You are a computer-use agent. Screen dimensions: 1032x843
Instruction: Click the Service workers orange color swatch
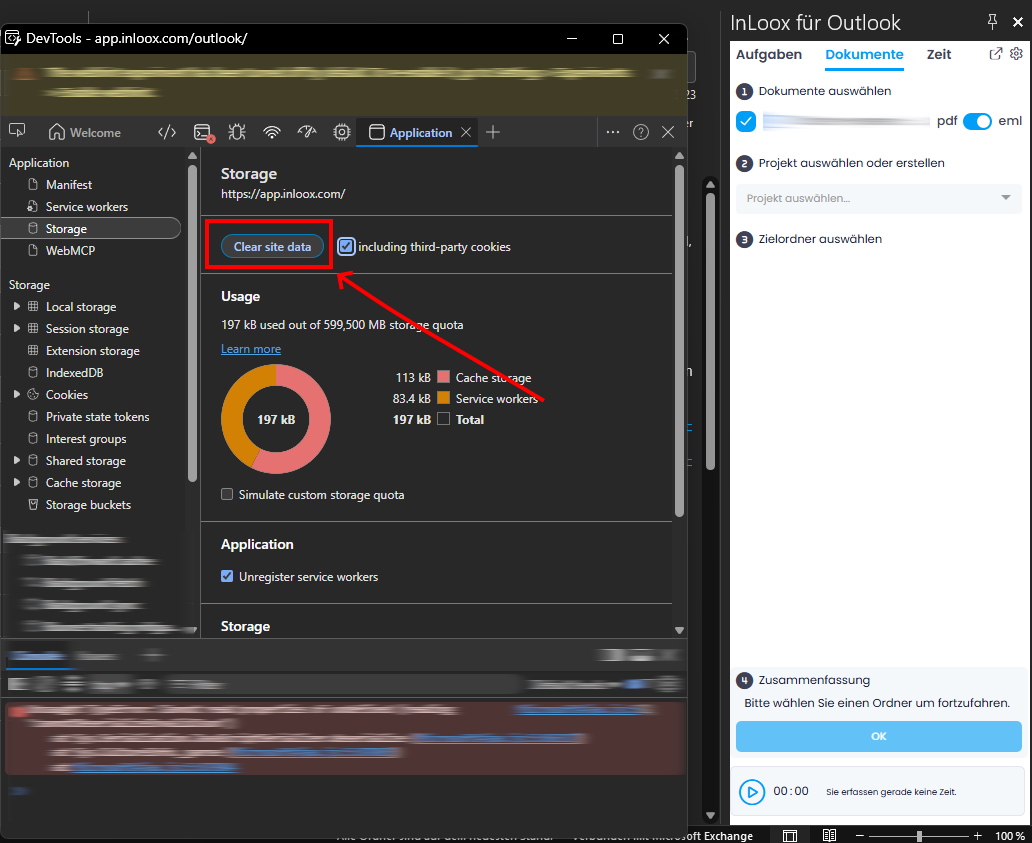444,398
